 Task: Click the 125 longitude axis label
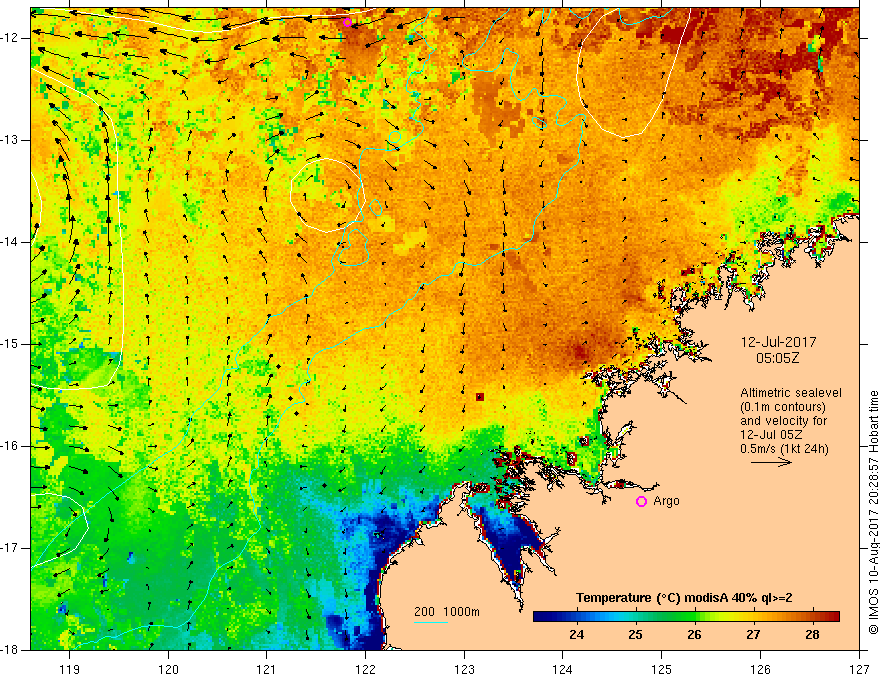point(662,669)
